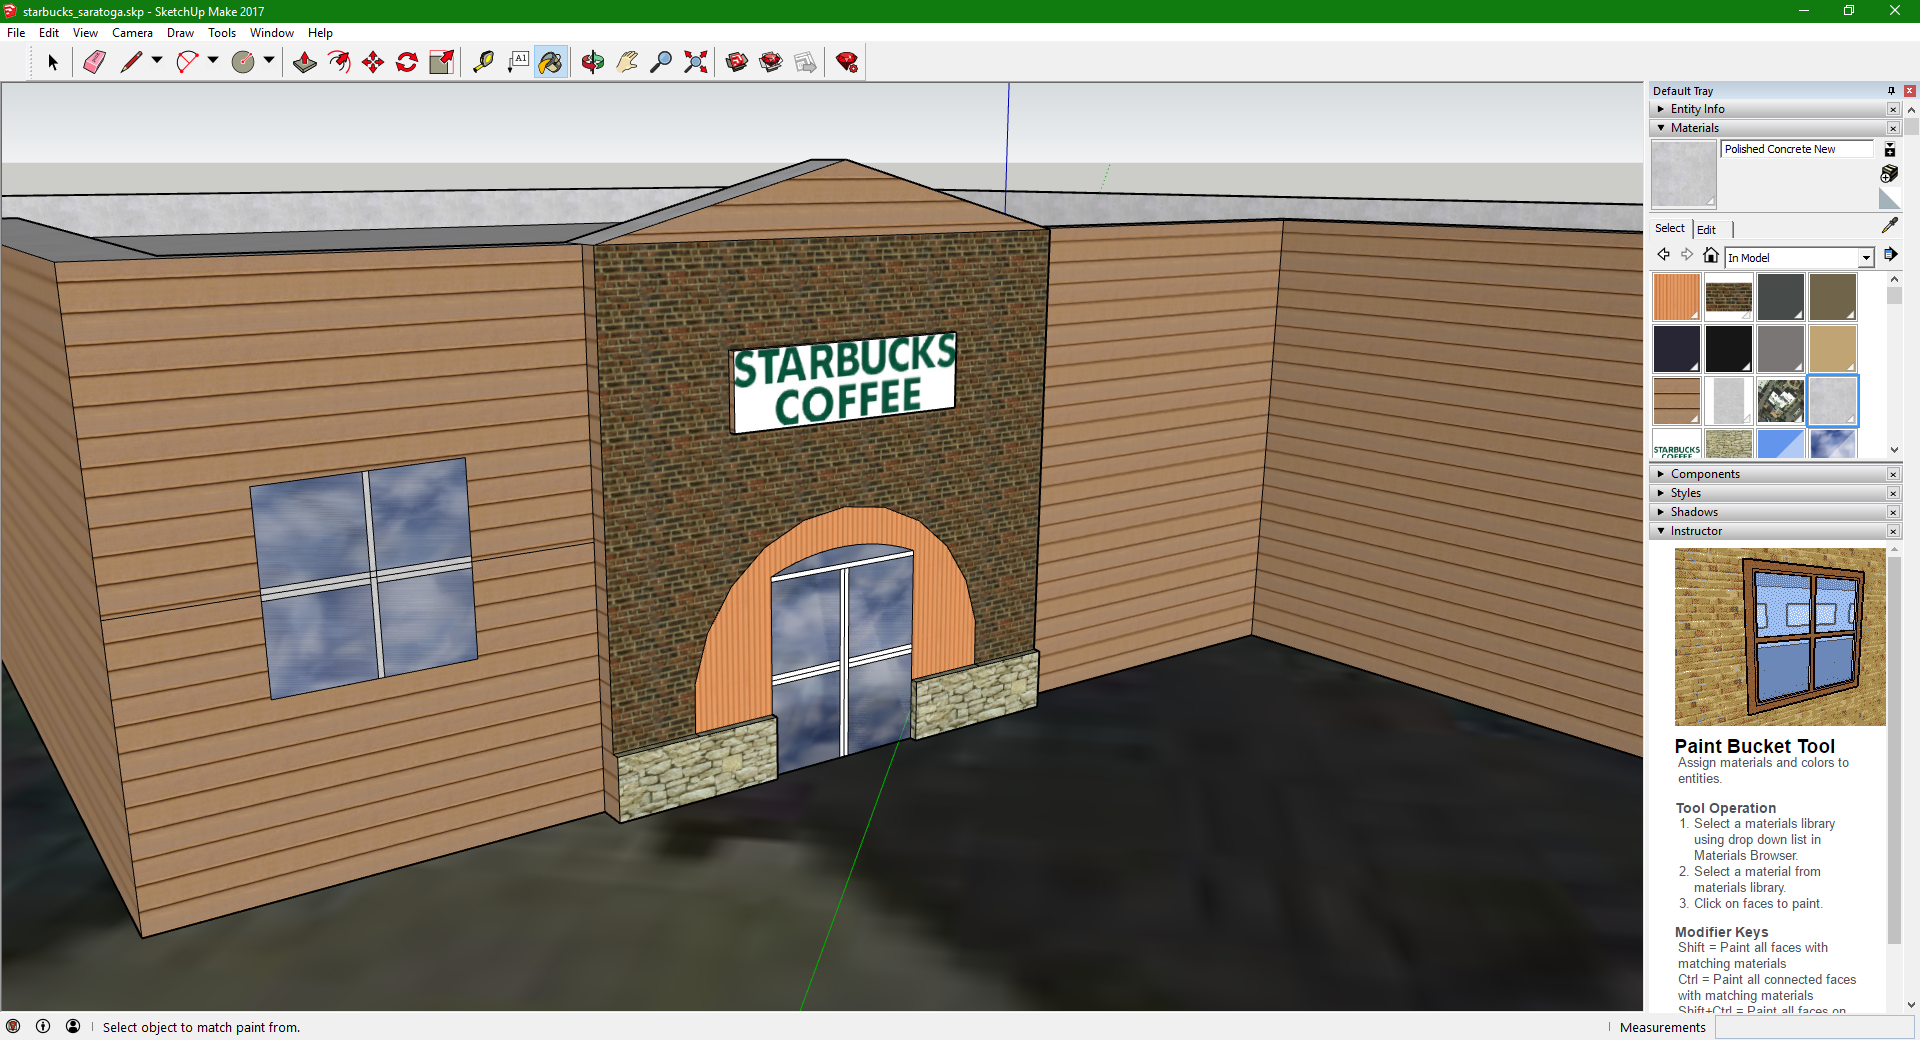Pick the Tape Measure tool

coord(483,62)
